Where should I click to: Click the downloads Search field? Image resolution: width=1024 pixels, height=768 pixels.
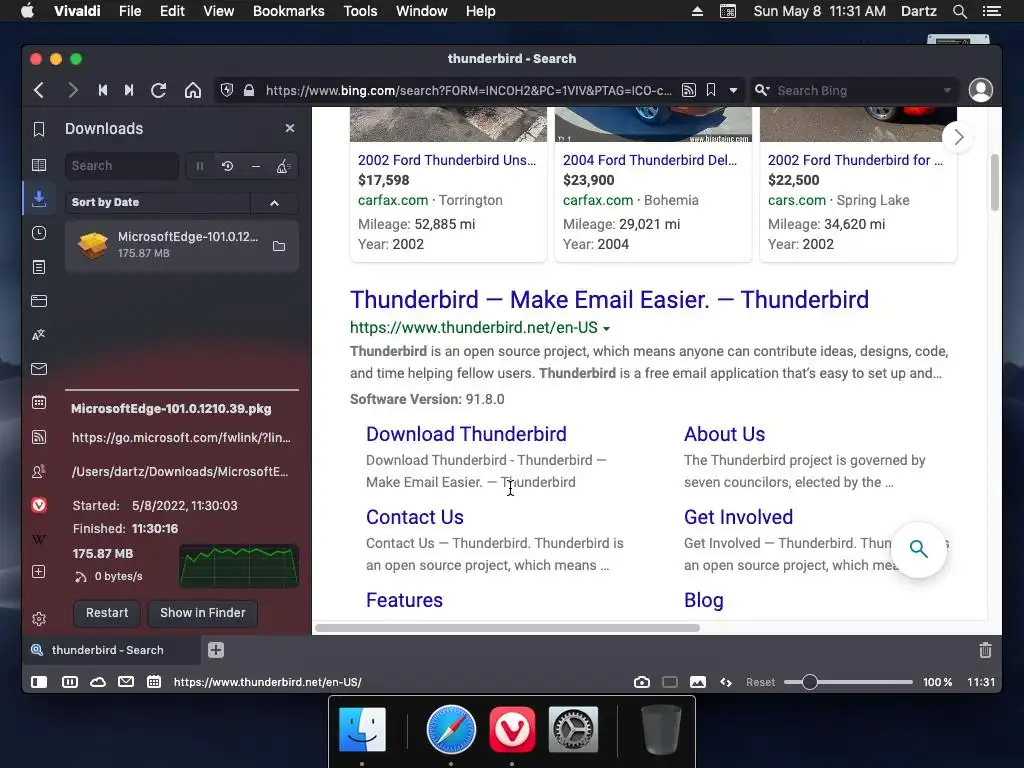click(121, 166)
